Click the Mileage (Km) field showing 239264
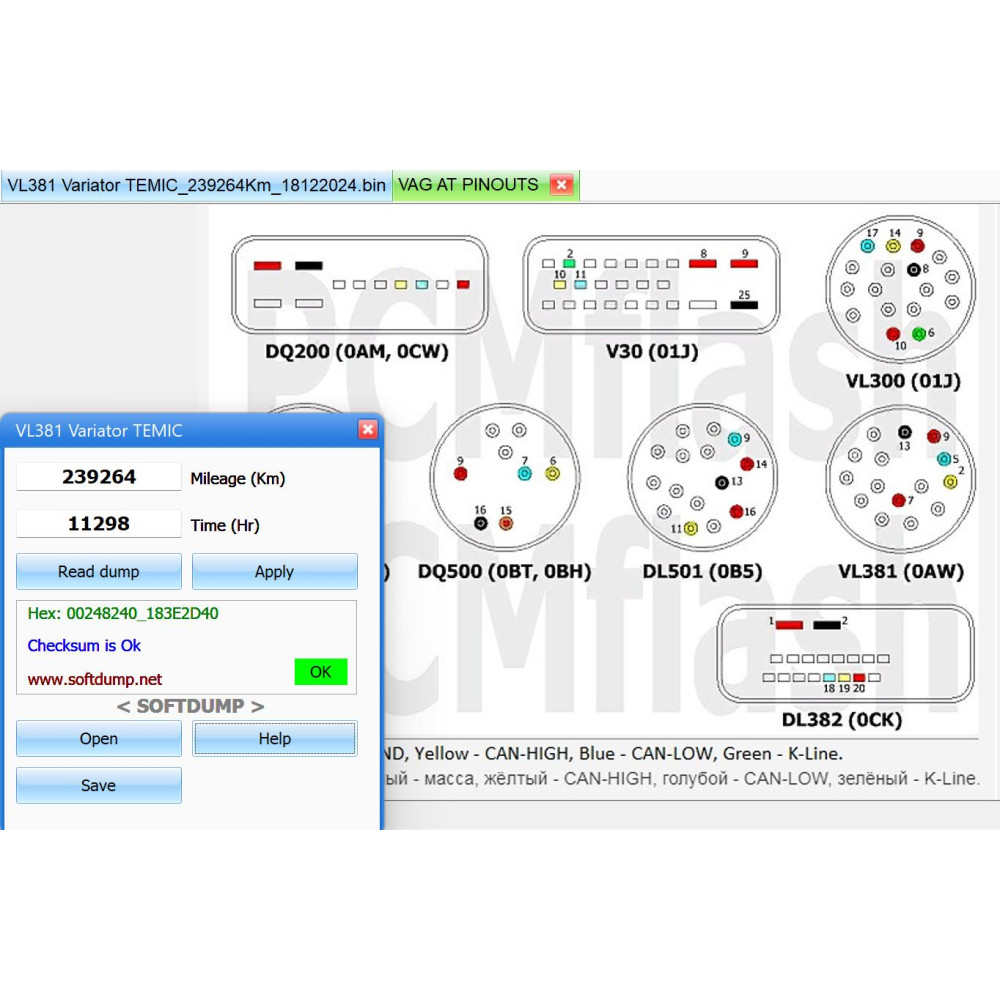Image resolution: width=1000 pixels, height=1000 pixels. 99,477
